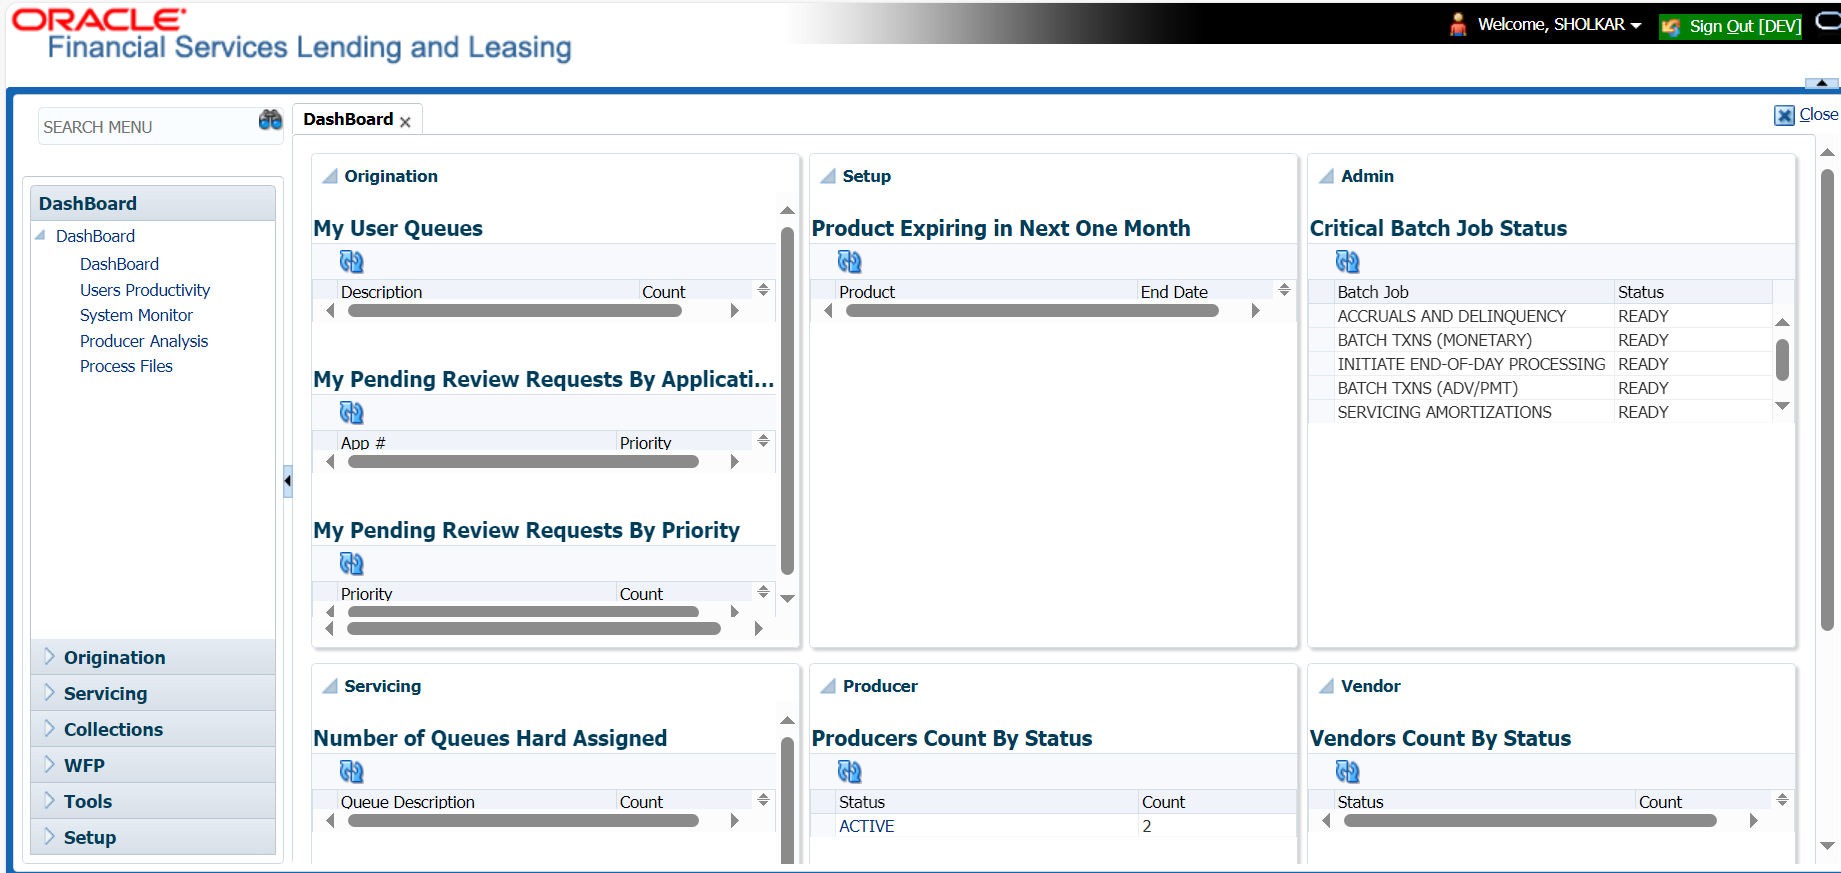Refresh My Pending Review Requests By Application
This screenshot has height=873, width=1841.
coord(351,413)
